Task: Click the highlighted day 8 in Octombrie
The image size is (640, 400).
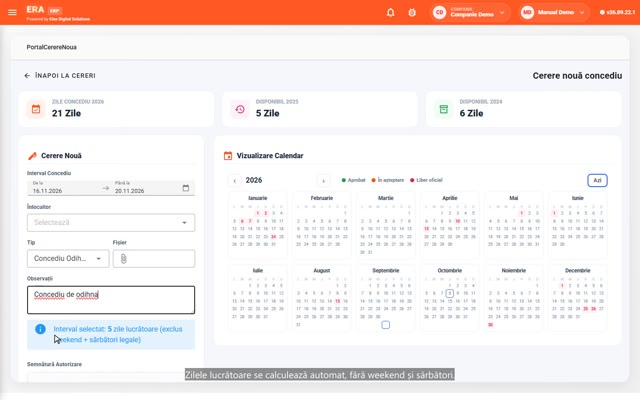Action: (x=450, y=293)
